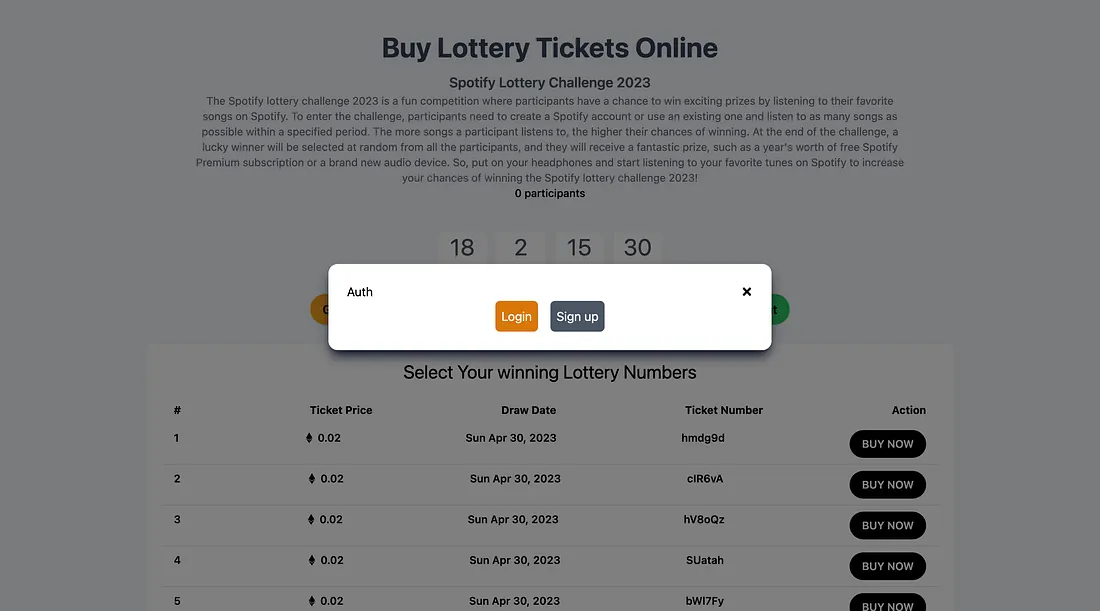Click the countdown box showing 18
The width and height of the screenshot is (1100, 611).
462,248
